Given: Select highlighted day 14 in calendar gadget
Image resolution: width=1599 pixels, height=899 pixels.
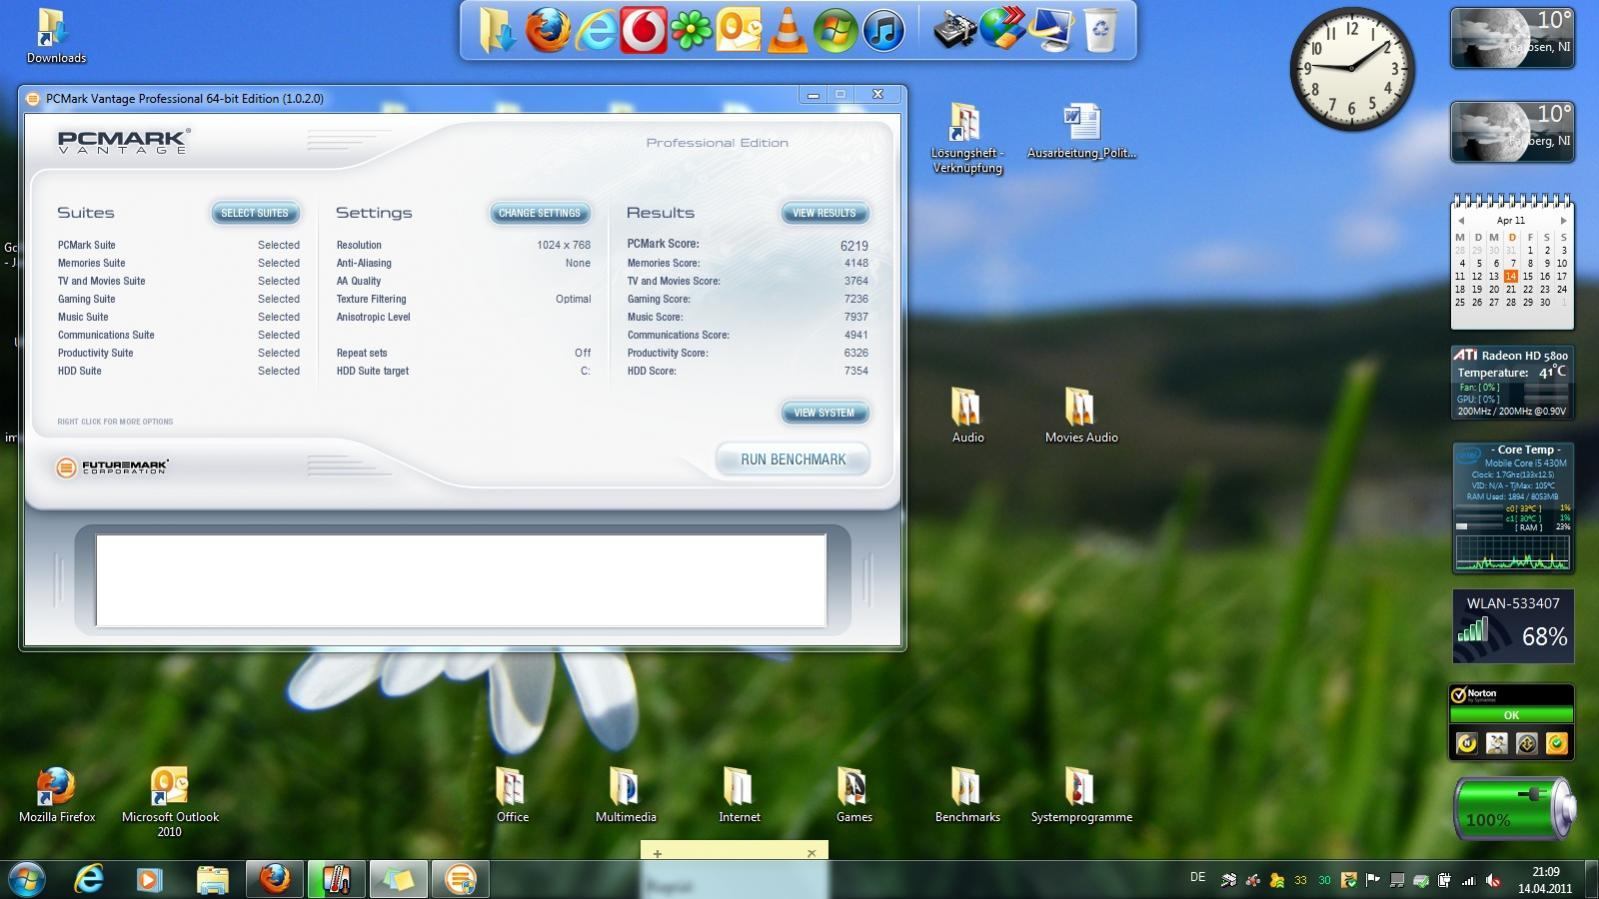Looking at the screenshot, I should point(1510,276).
